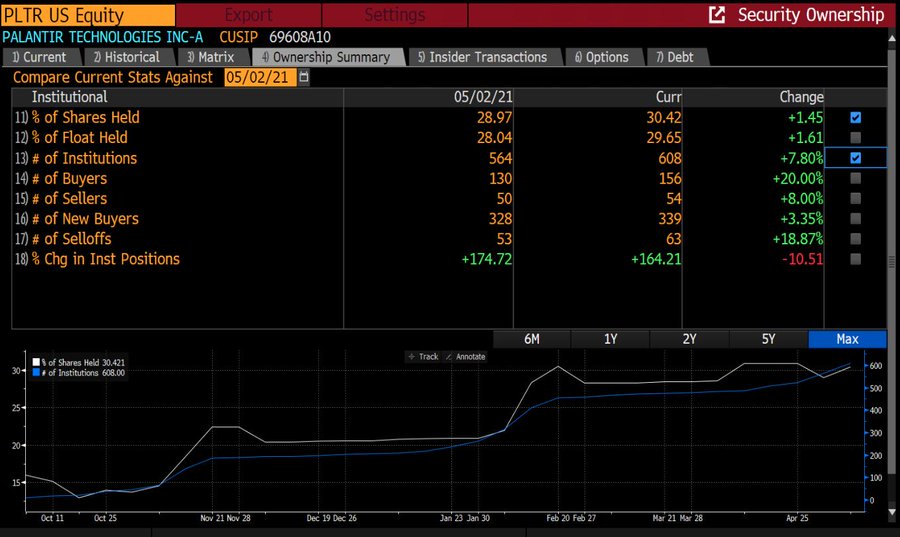The width and height of the screenshot is (900, 537).
Task: Check the % of Float Held checkbox
Action: (855, 138)
